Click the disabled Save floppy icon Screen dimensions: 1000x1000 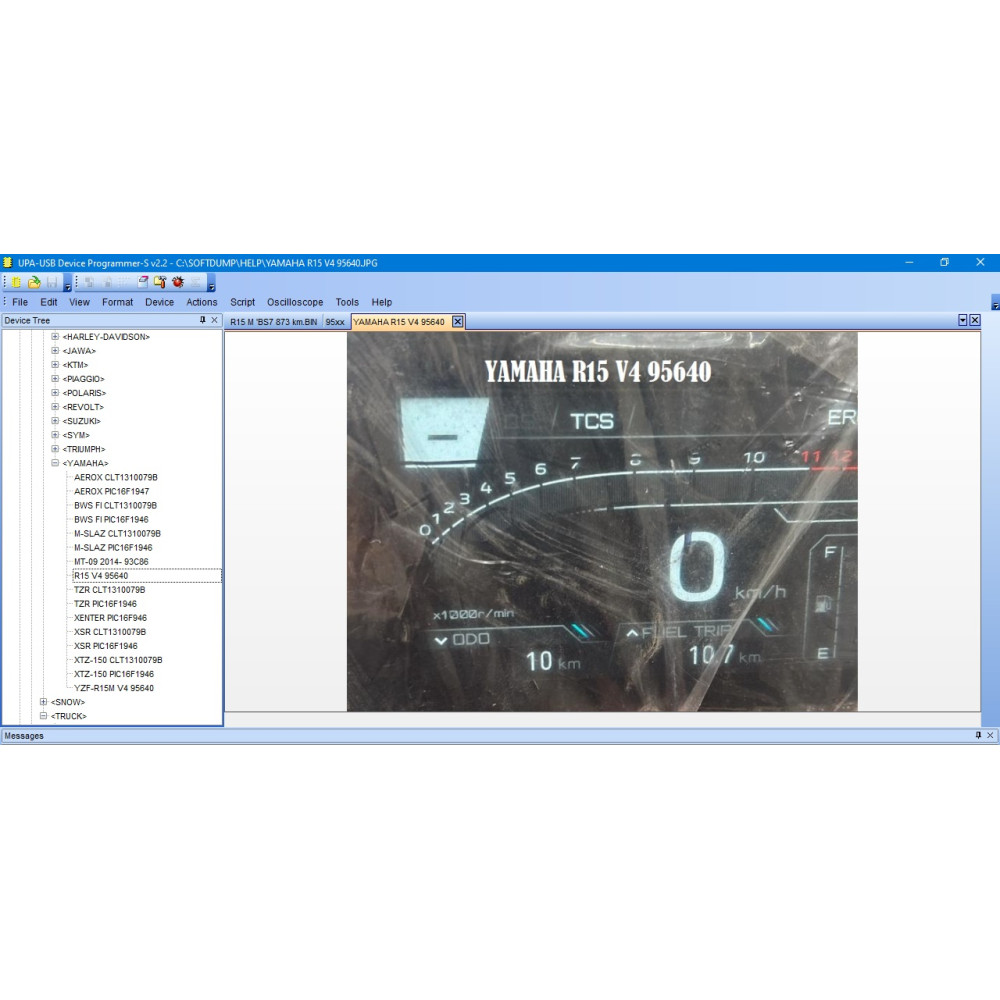pos(52,282)
